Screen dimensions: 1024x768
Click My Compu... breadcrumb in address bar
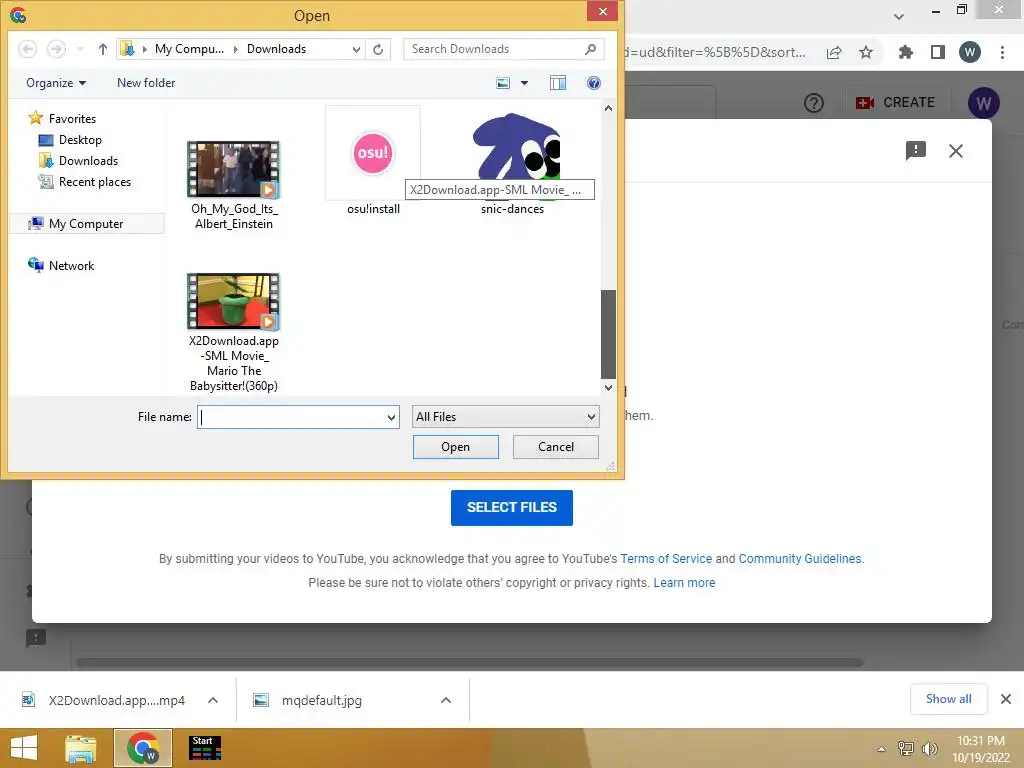tap(189, 49)
